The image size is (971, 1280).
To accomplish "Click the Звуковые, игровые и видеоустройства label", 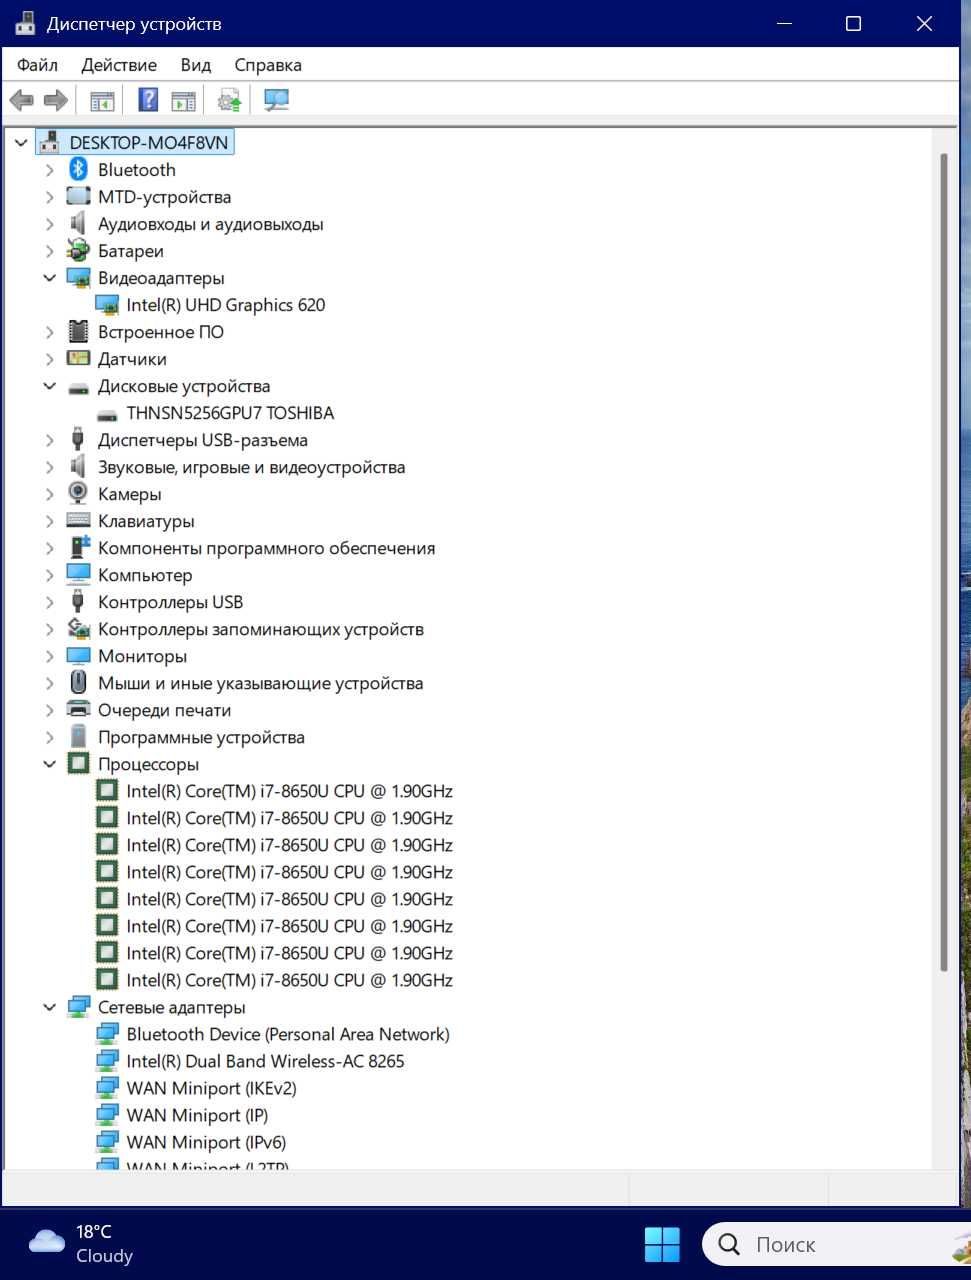I will pyautogui.click(x=251, y=467).
